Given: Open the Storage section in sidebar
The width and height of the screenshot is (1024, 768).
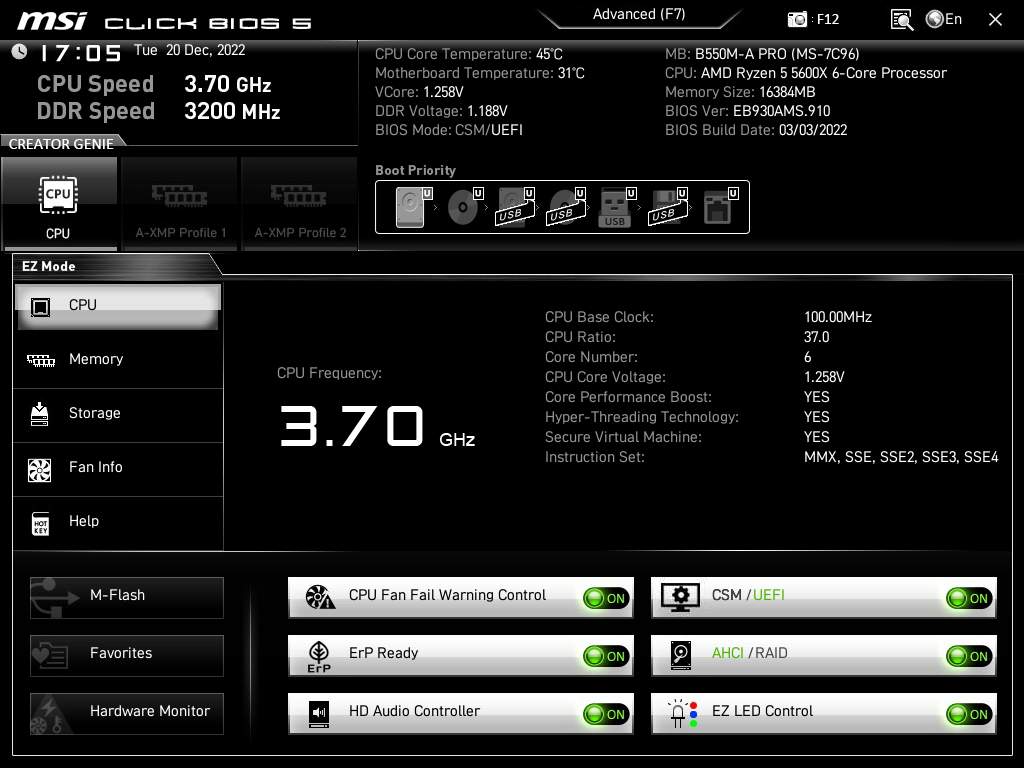Looking at the screenshot, I should coord(118,413).
